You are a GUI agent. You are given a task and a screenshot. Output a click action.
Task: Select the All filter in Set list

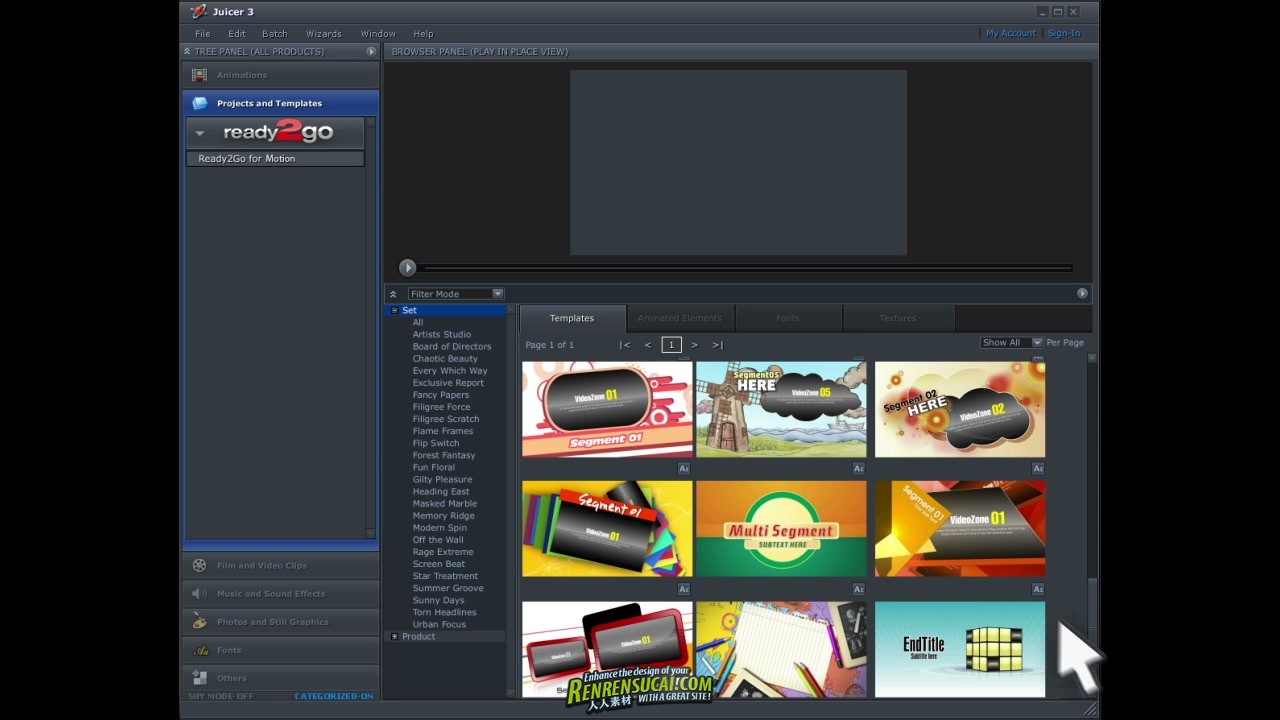click(x=418, y=322)
